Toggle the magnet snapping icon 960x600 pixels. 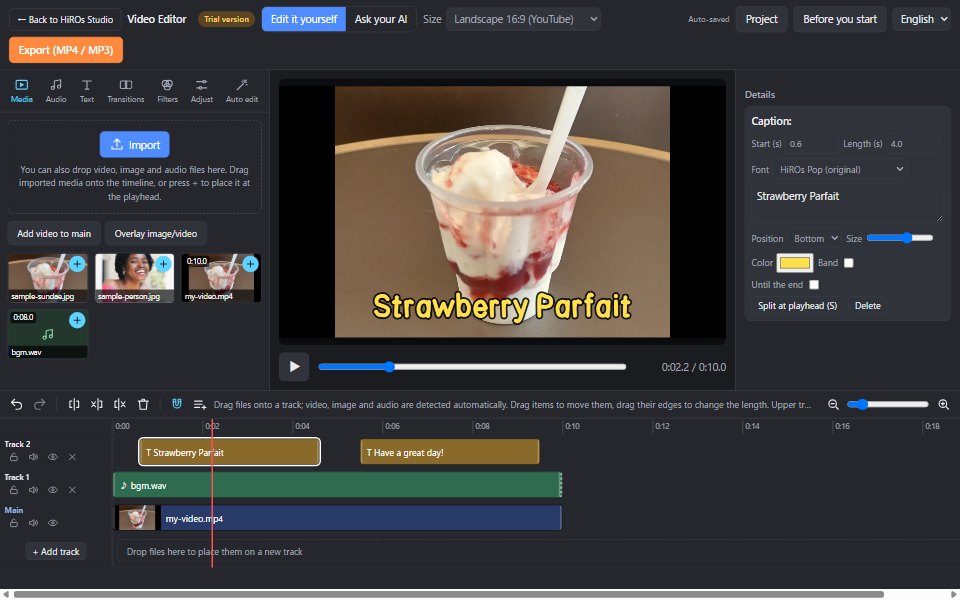point(176,404)
